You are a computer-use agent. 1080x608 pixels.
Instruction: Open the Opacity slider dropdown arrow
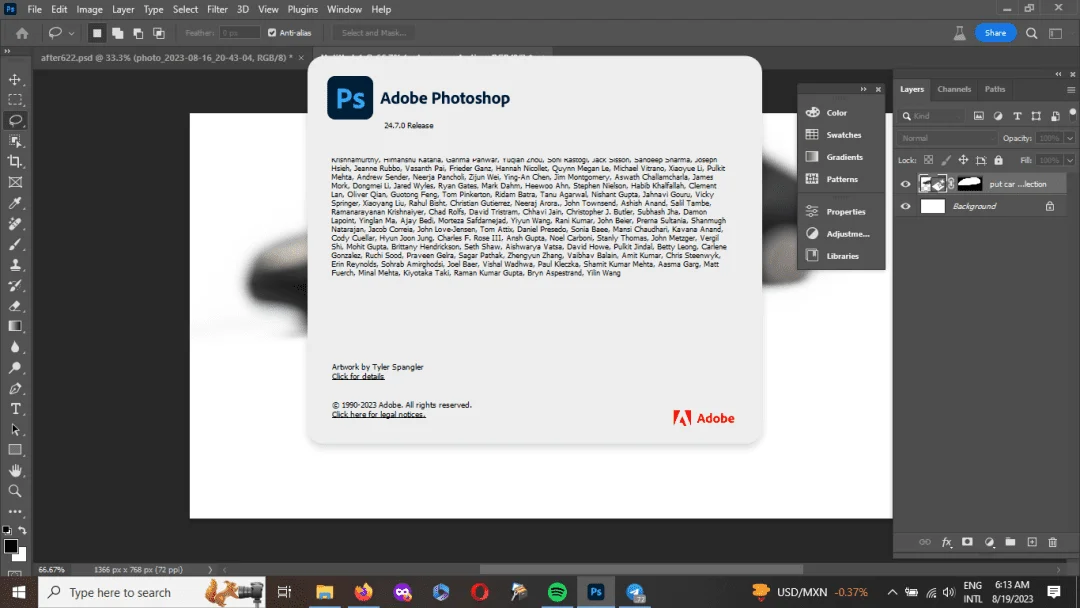[1070, 138]
